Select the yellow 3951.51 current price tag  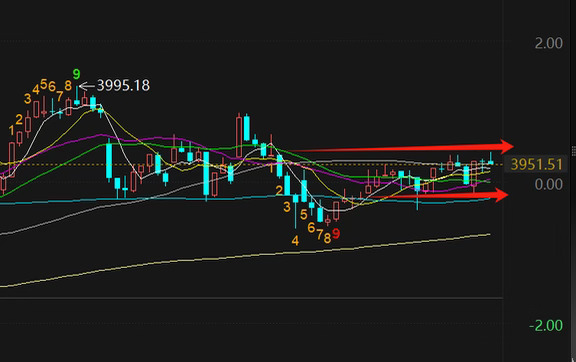coord(536,165)
